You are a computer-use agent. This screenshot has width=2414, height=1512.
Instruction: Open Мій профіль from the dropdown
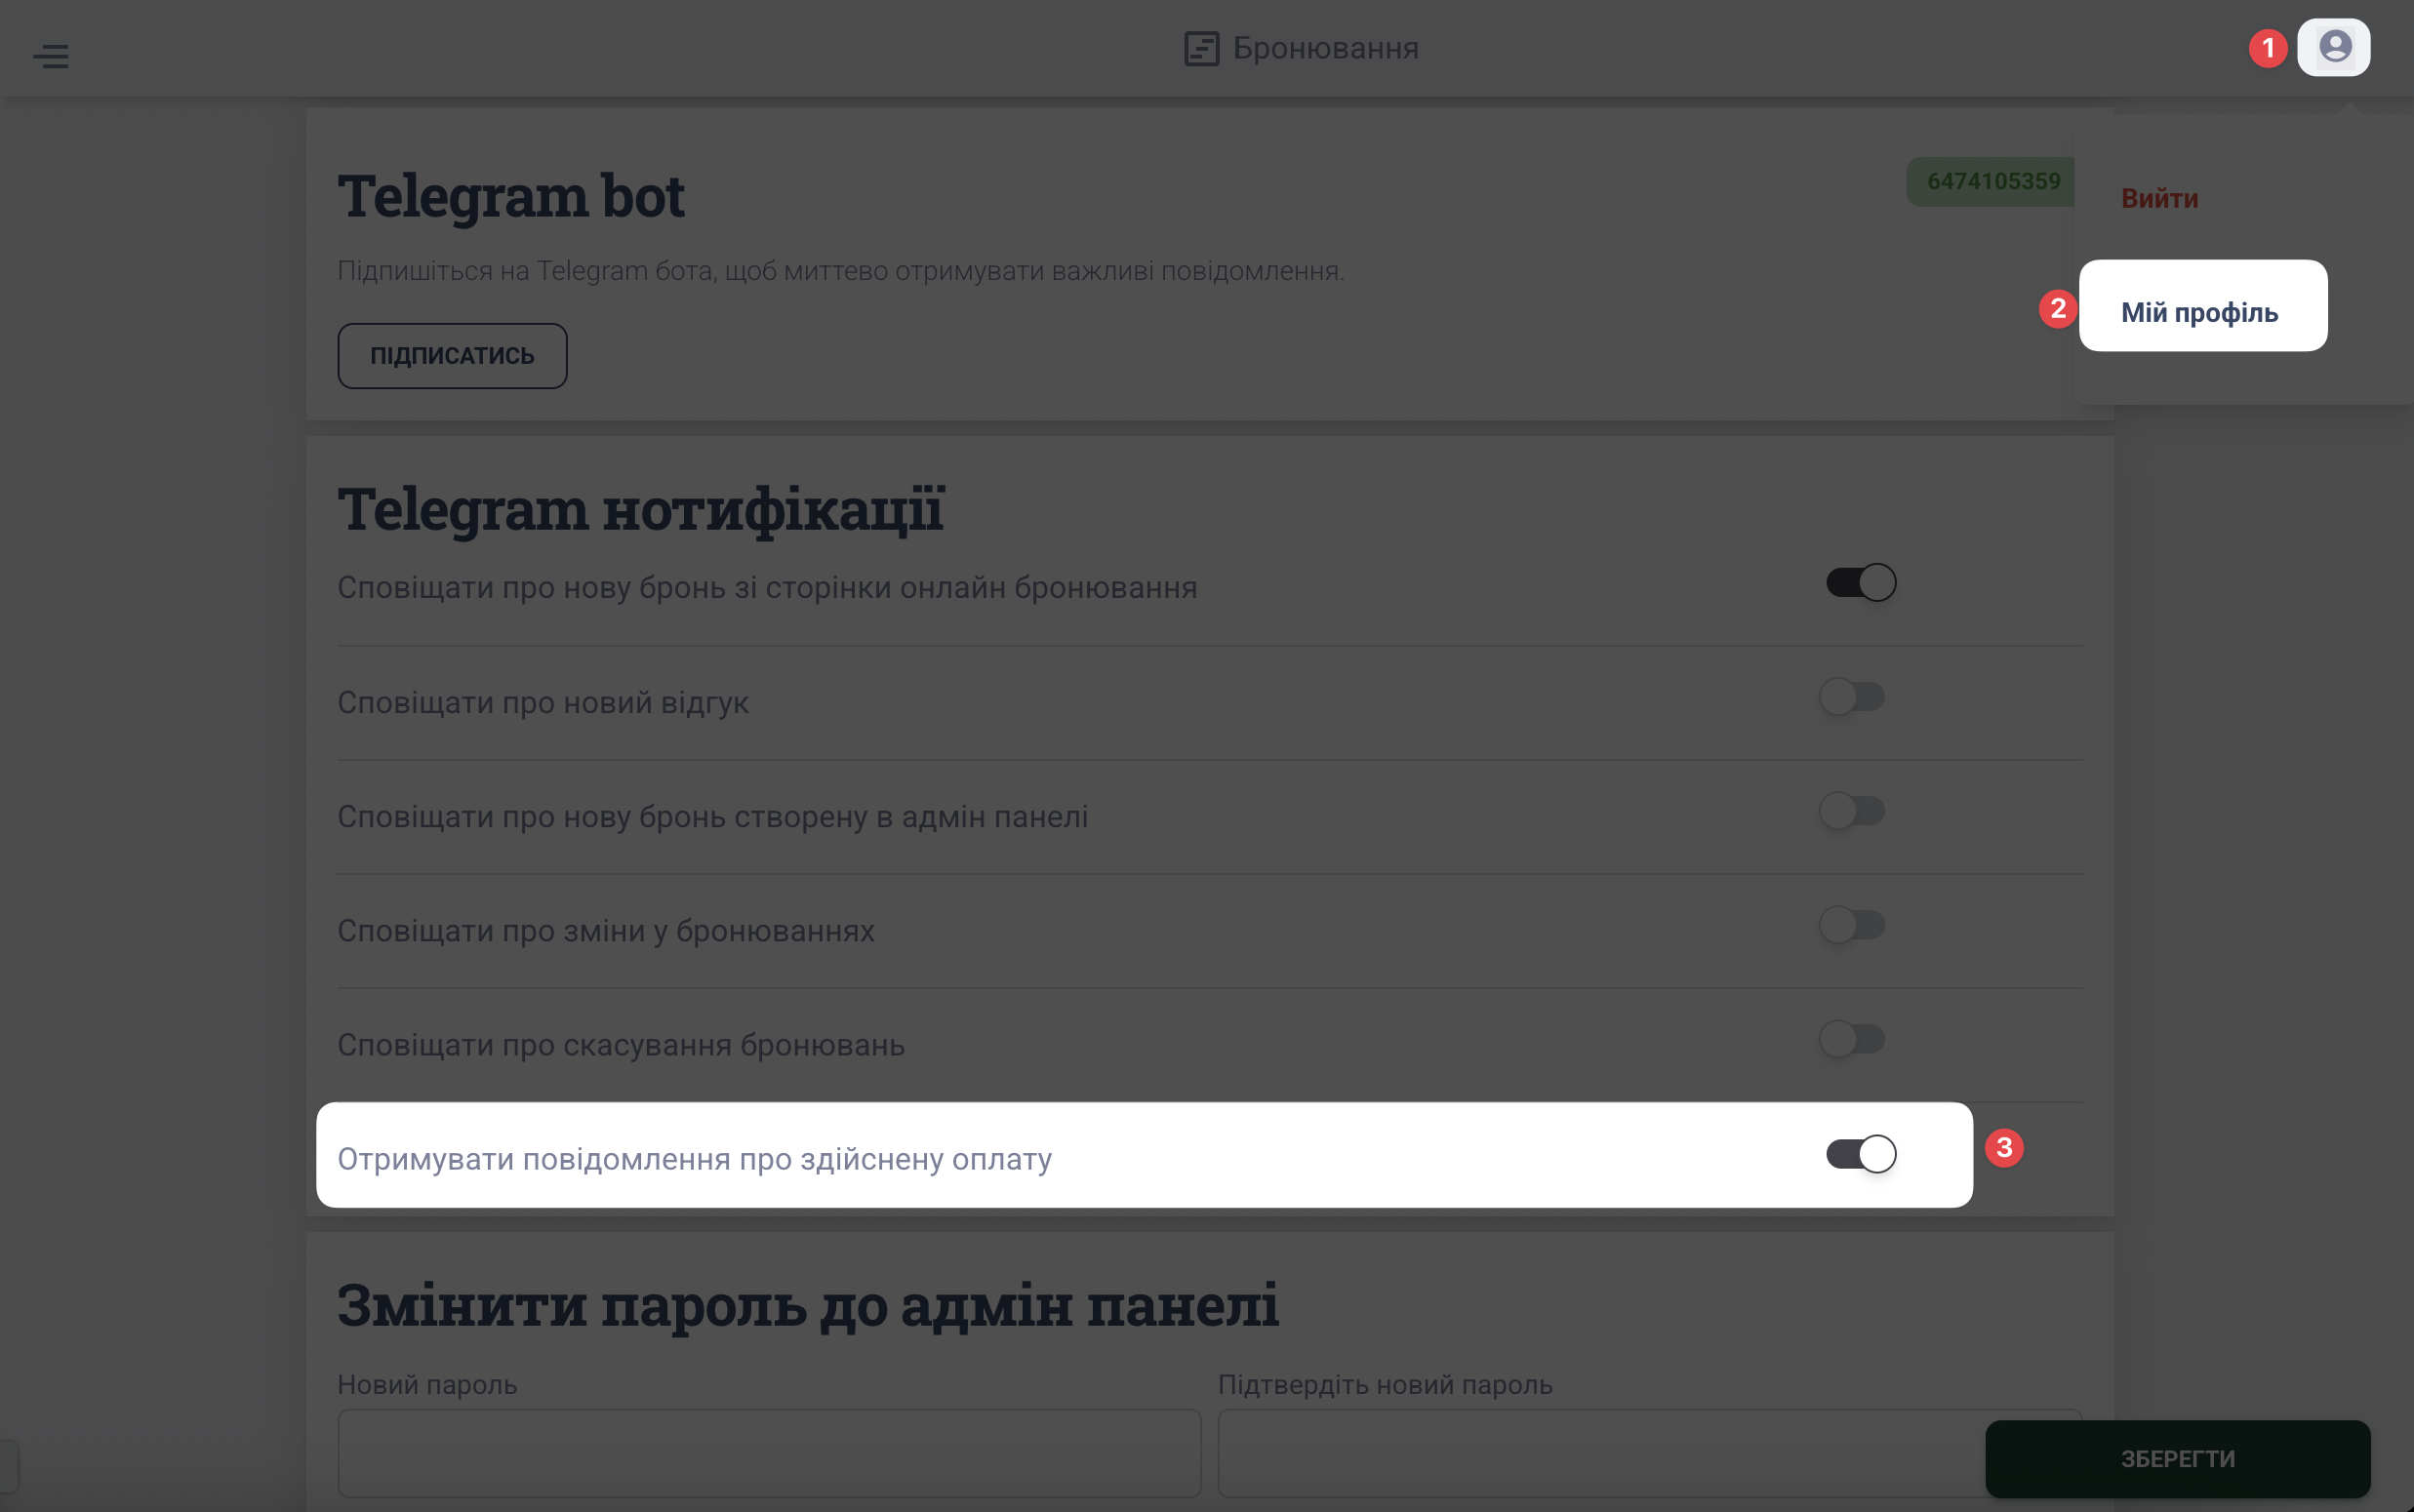[x=2200, y=312]
